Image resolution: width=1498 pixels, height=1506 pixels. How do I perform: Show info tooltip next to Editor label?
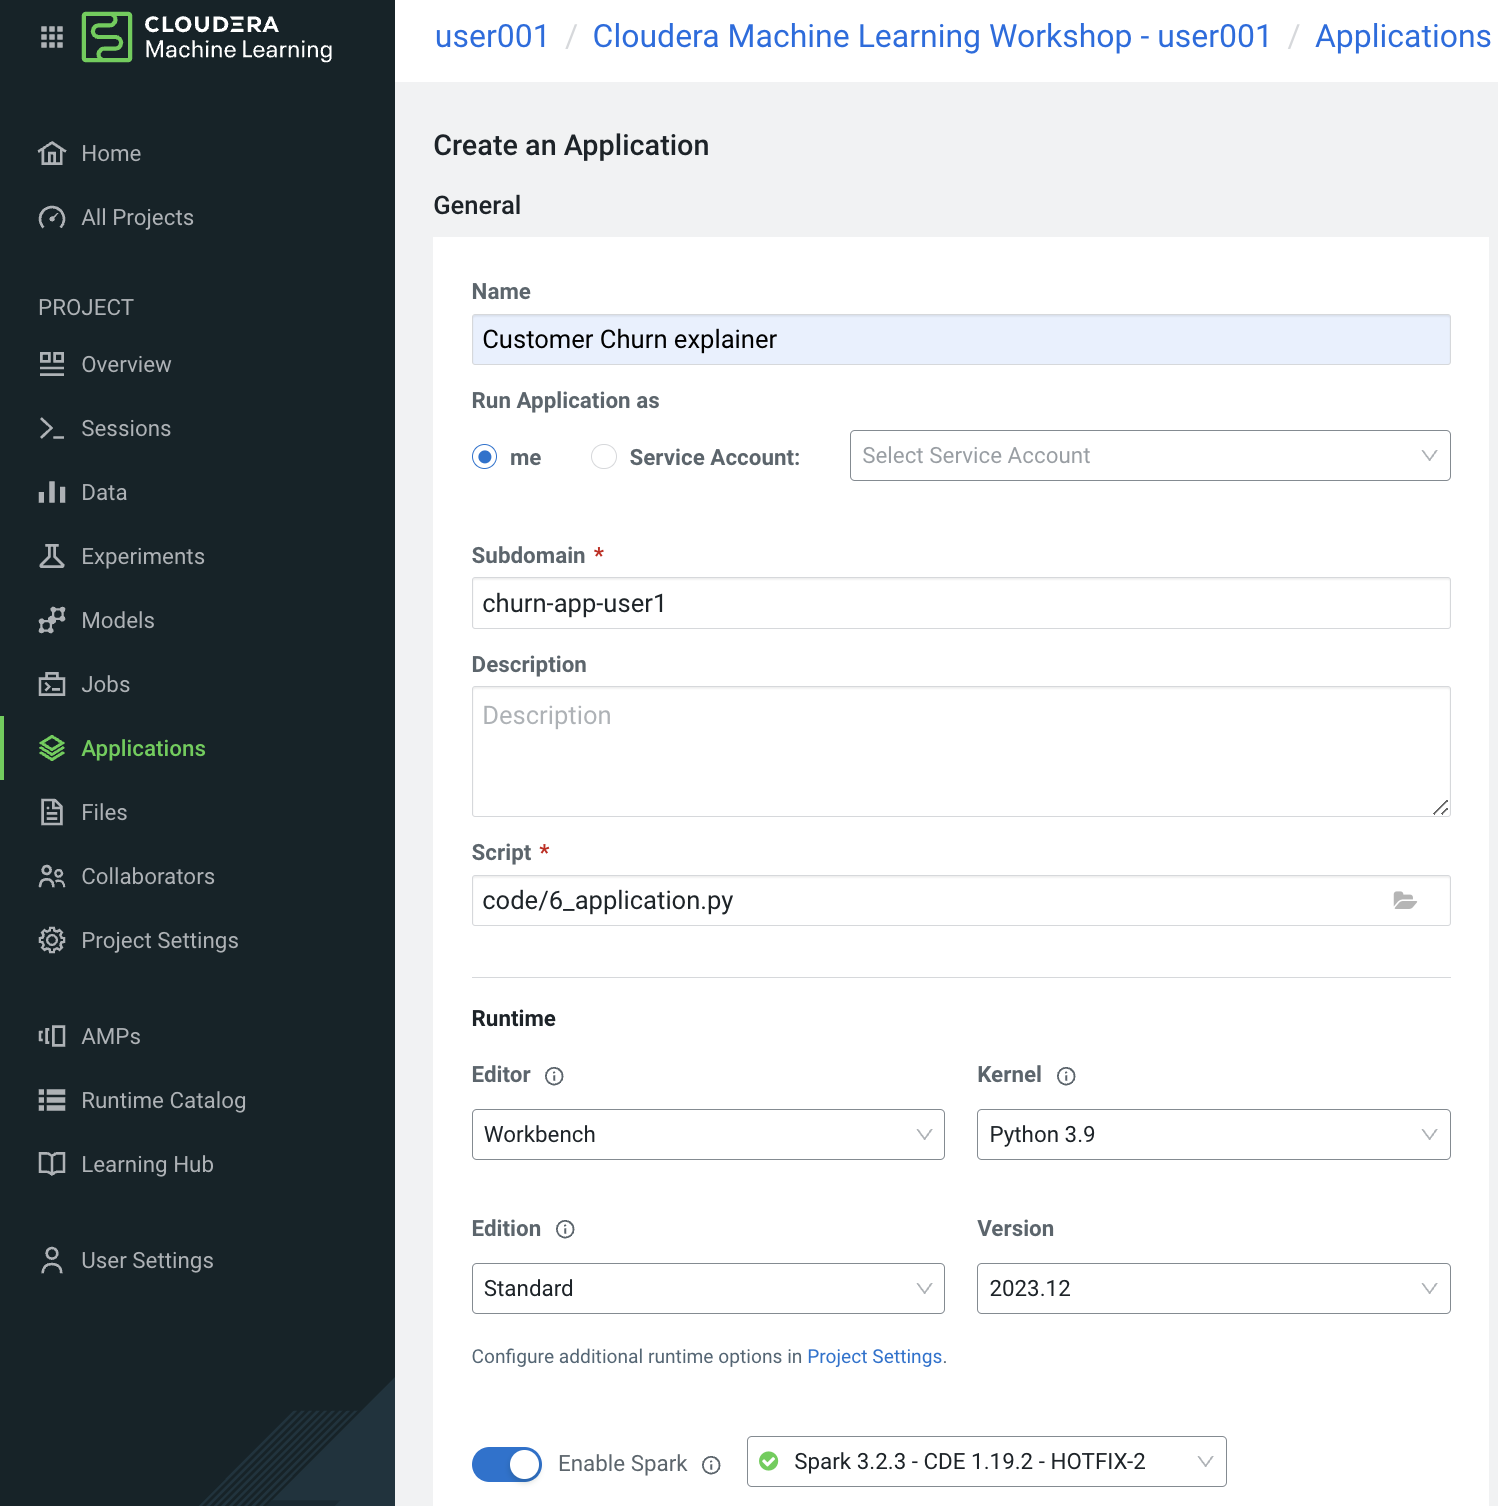(x=554, y=1076)
